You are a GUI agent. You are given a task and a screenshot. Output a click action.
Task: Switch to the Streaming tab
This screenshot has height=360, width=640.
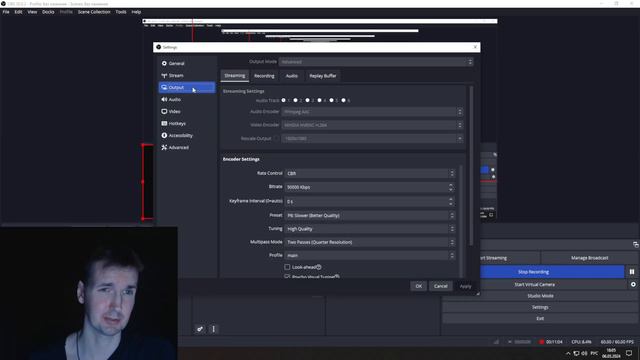(x=235, y=76)
